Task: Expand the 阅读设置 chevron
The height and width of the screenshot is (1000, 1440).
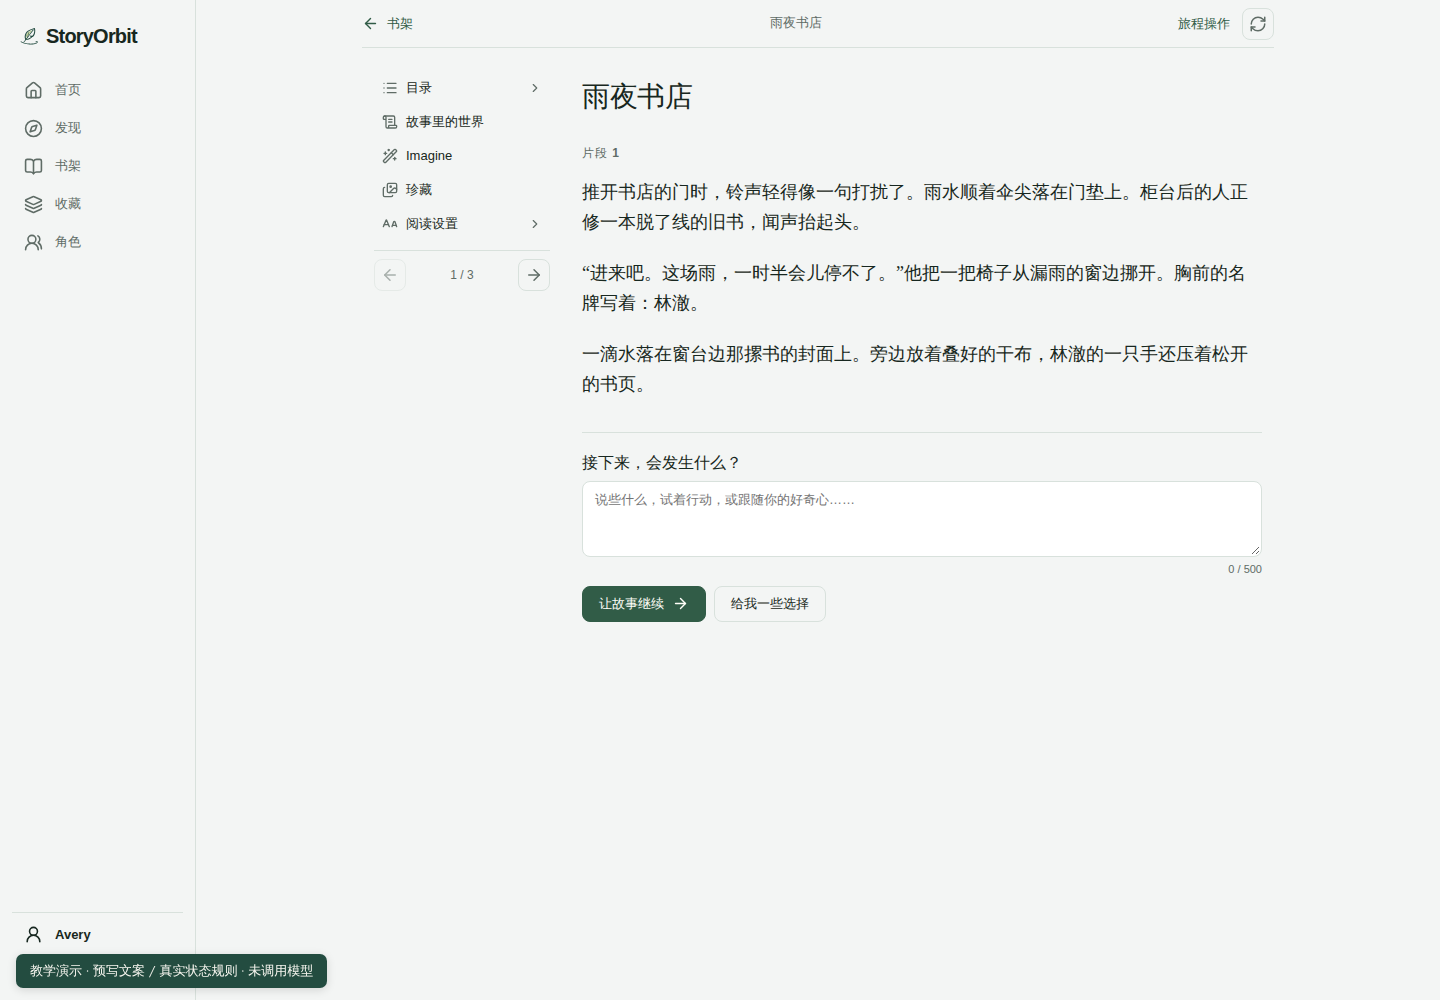Action: click(x=535, y=224)
